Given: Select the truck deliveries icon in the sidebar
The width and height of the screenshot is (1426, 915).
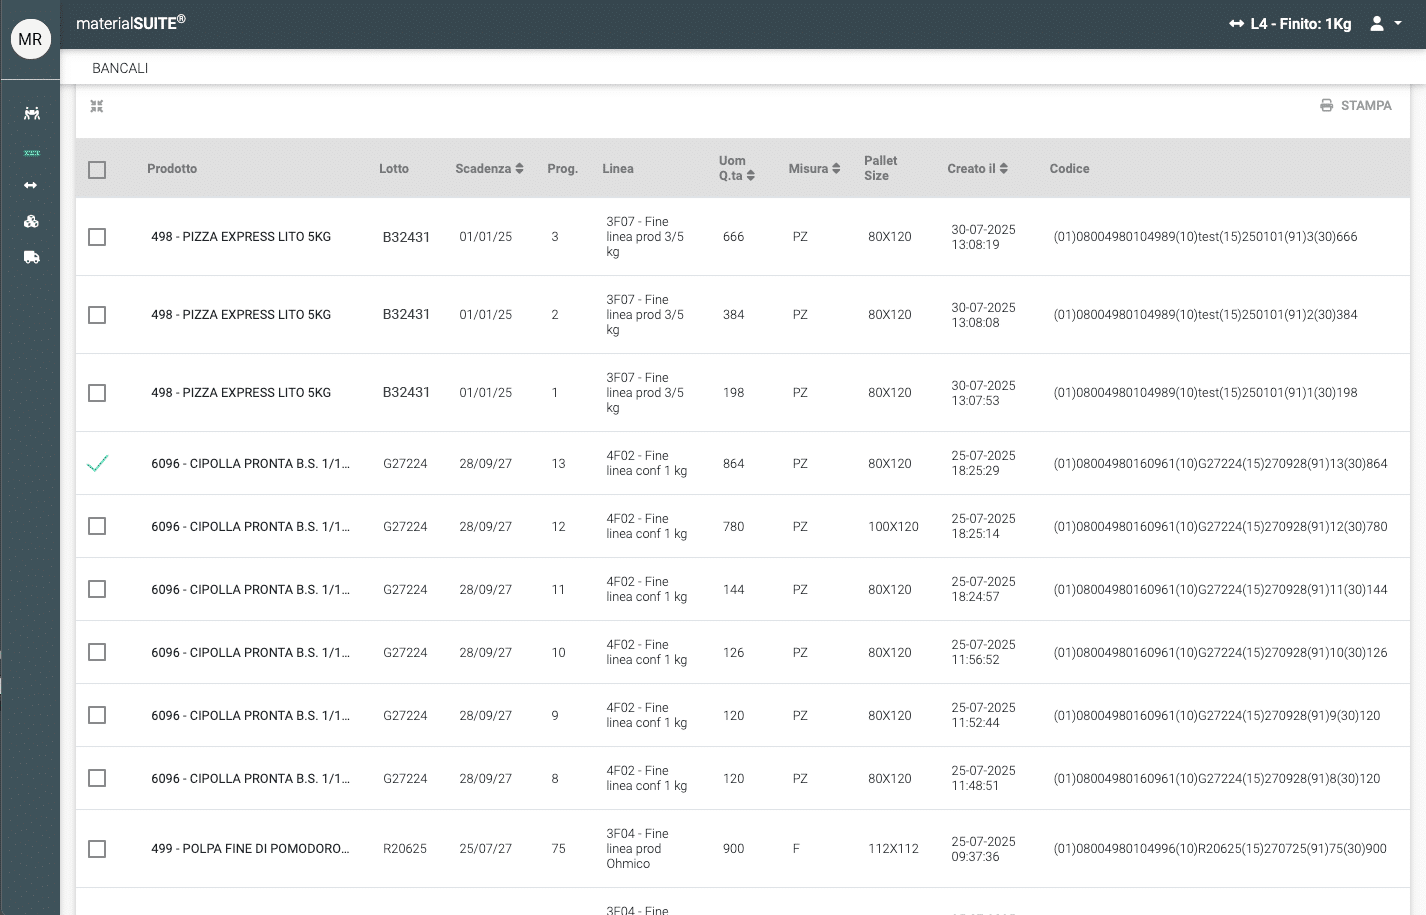Looking at the screenshot, I should click(x=30, y=257).
